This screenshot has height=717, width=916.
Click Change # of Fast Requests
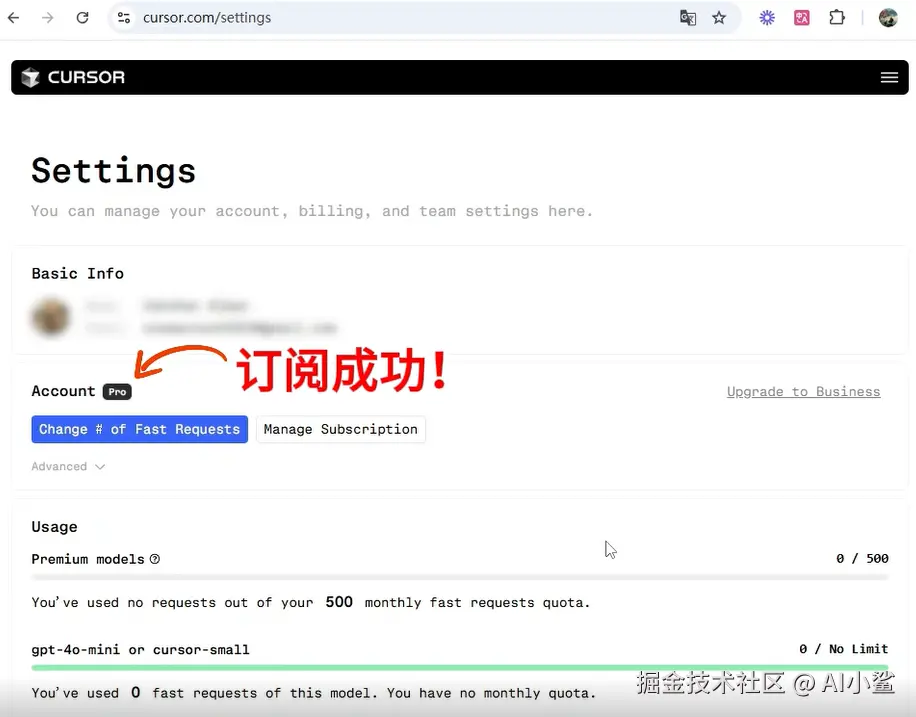click(x=140, y=429)
